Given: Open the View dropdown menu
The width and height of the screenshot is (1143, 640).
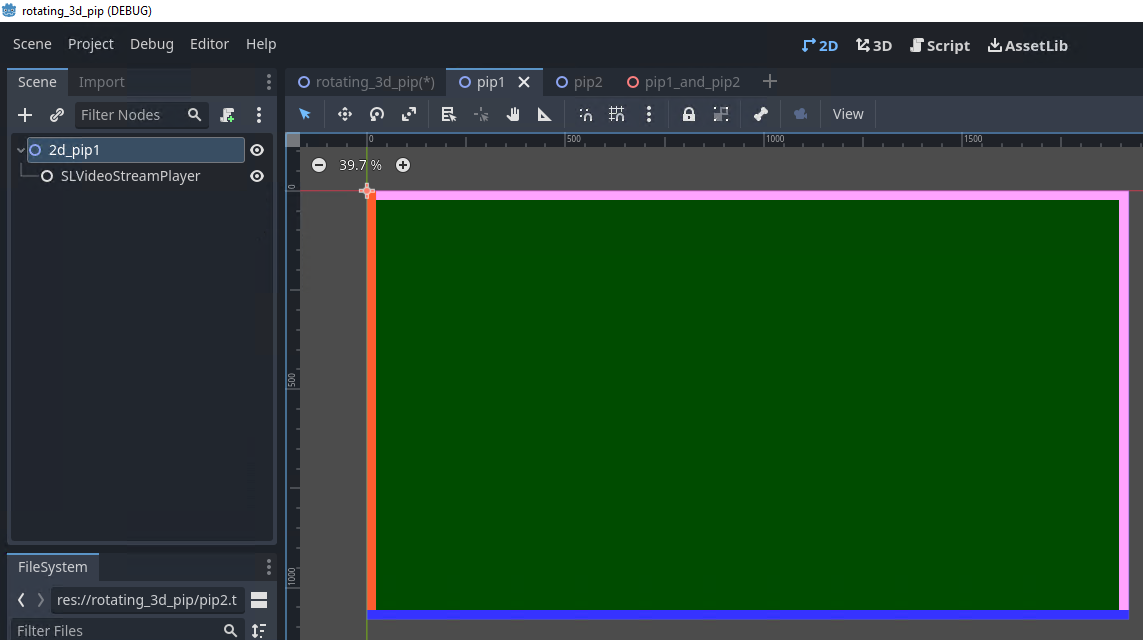Looking at the screenshot, I should pyautogui.click(x=848, y=114).
